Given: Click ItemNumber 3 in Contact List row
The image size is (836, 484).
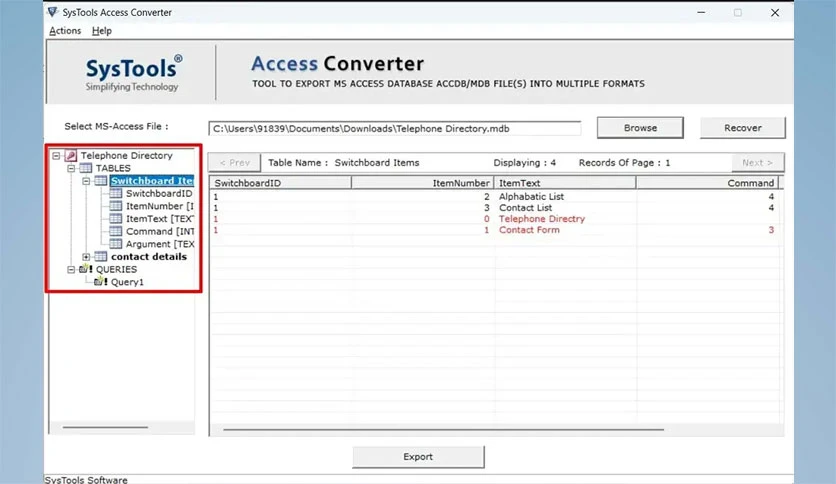Looking at the screenshot, I should tap(486, 208).
